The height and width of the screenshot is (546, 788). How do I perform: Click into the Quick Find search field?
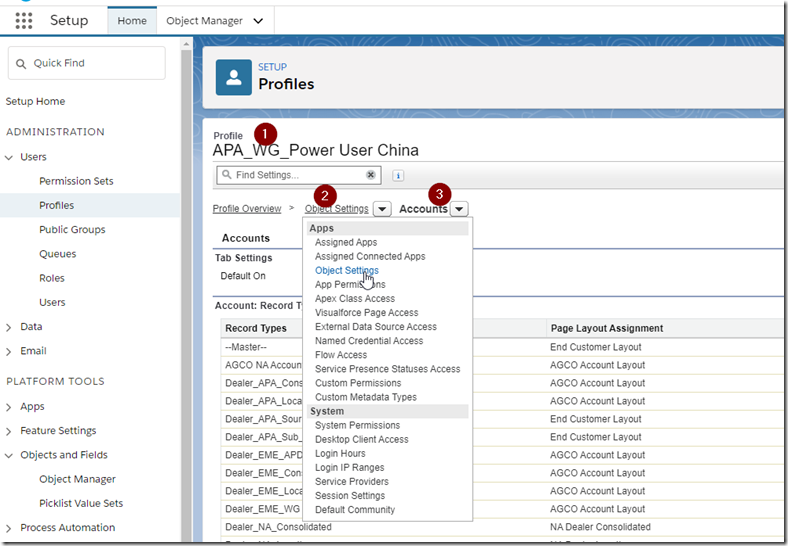(x=86, y=63)
